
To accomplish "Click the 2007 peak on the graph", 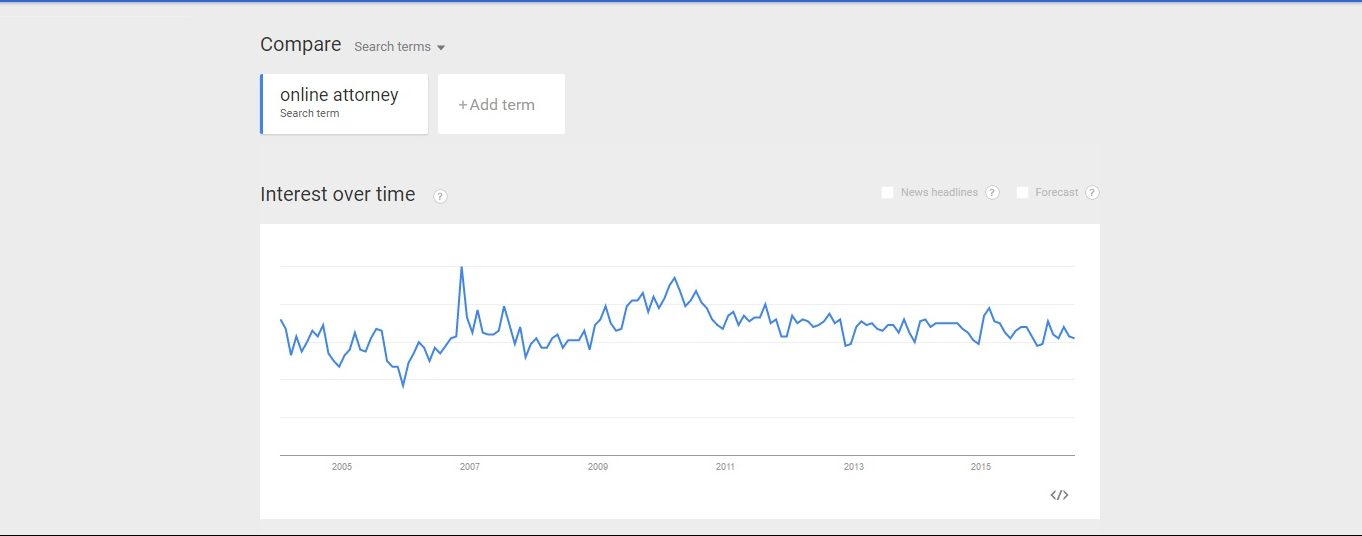I will click(461, 267).
